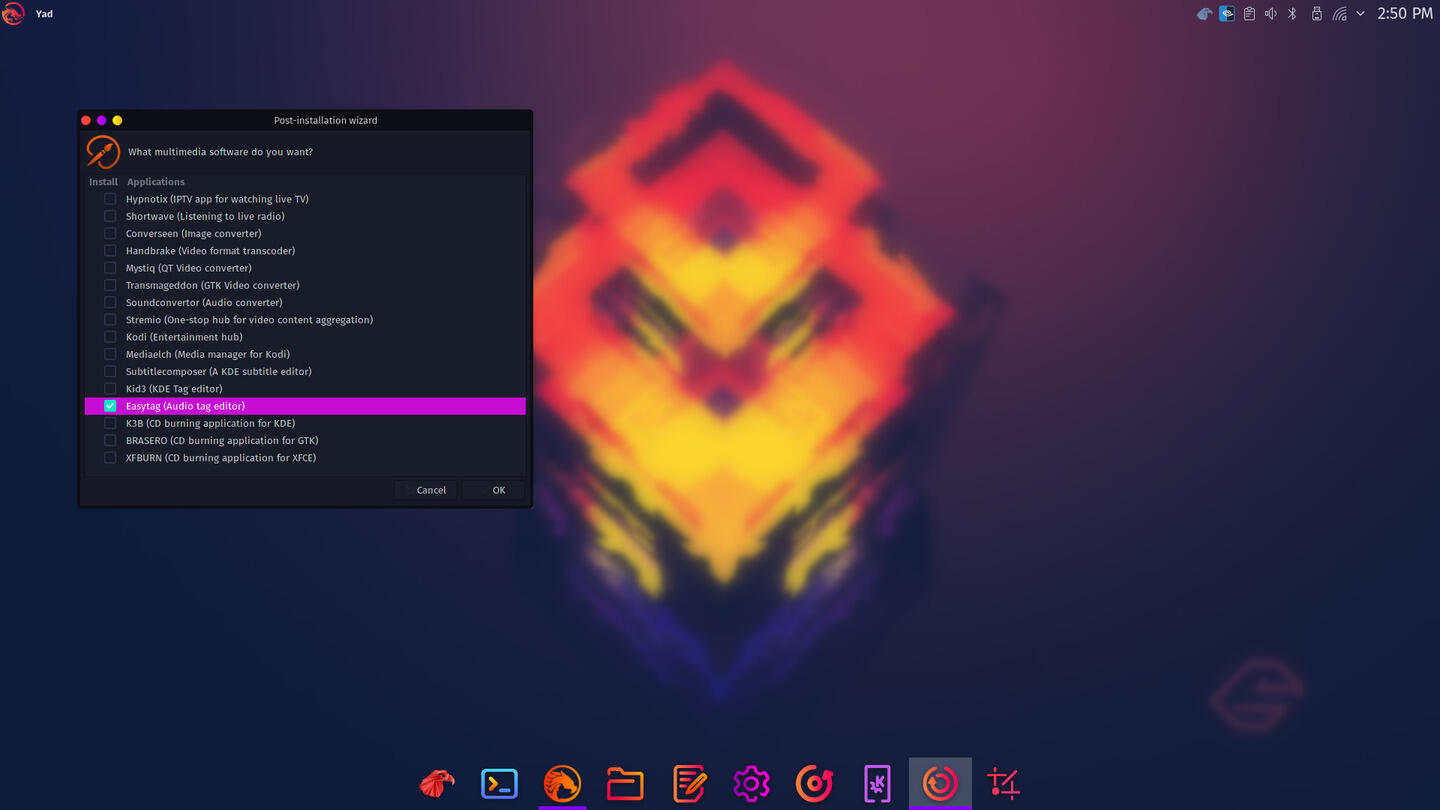Click the Garuda logo in the top-left corner
1440x810 pixels.
coord(13,14)
